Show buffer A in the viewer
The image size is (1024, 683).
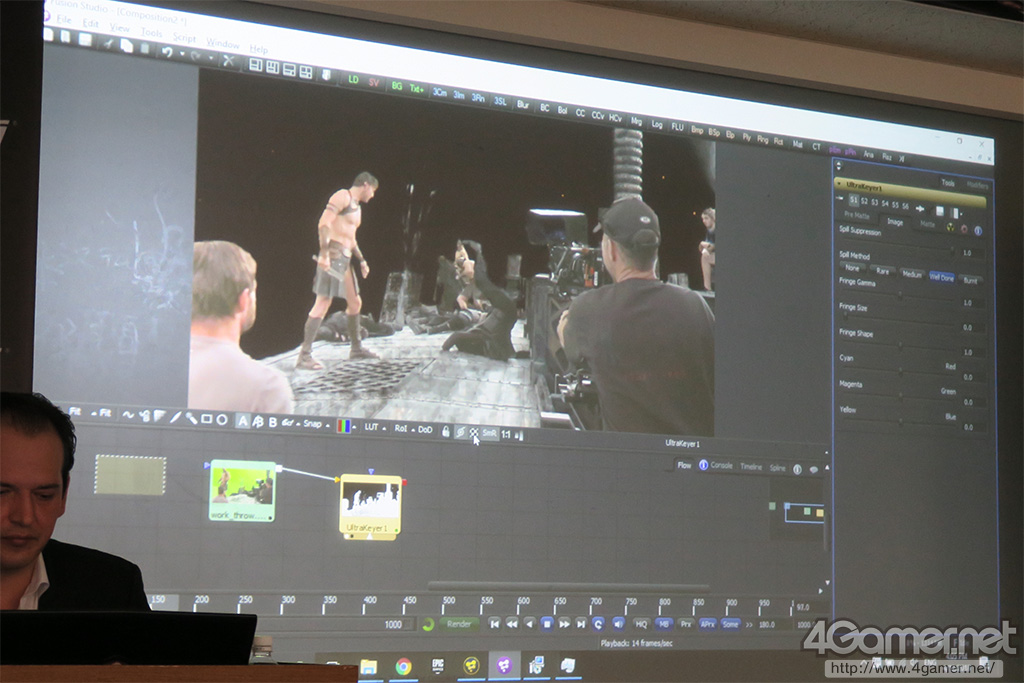point(243,421)
